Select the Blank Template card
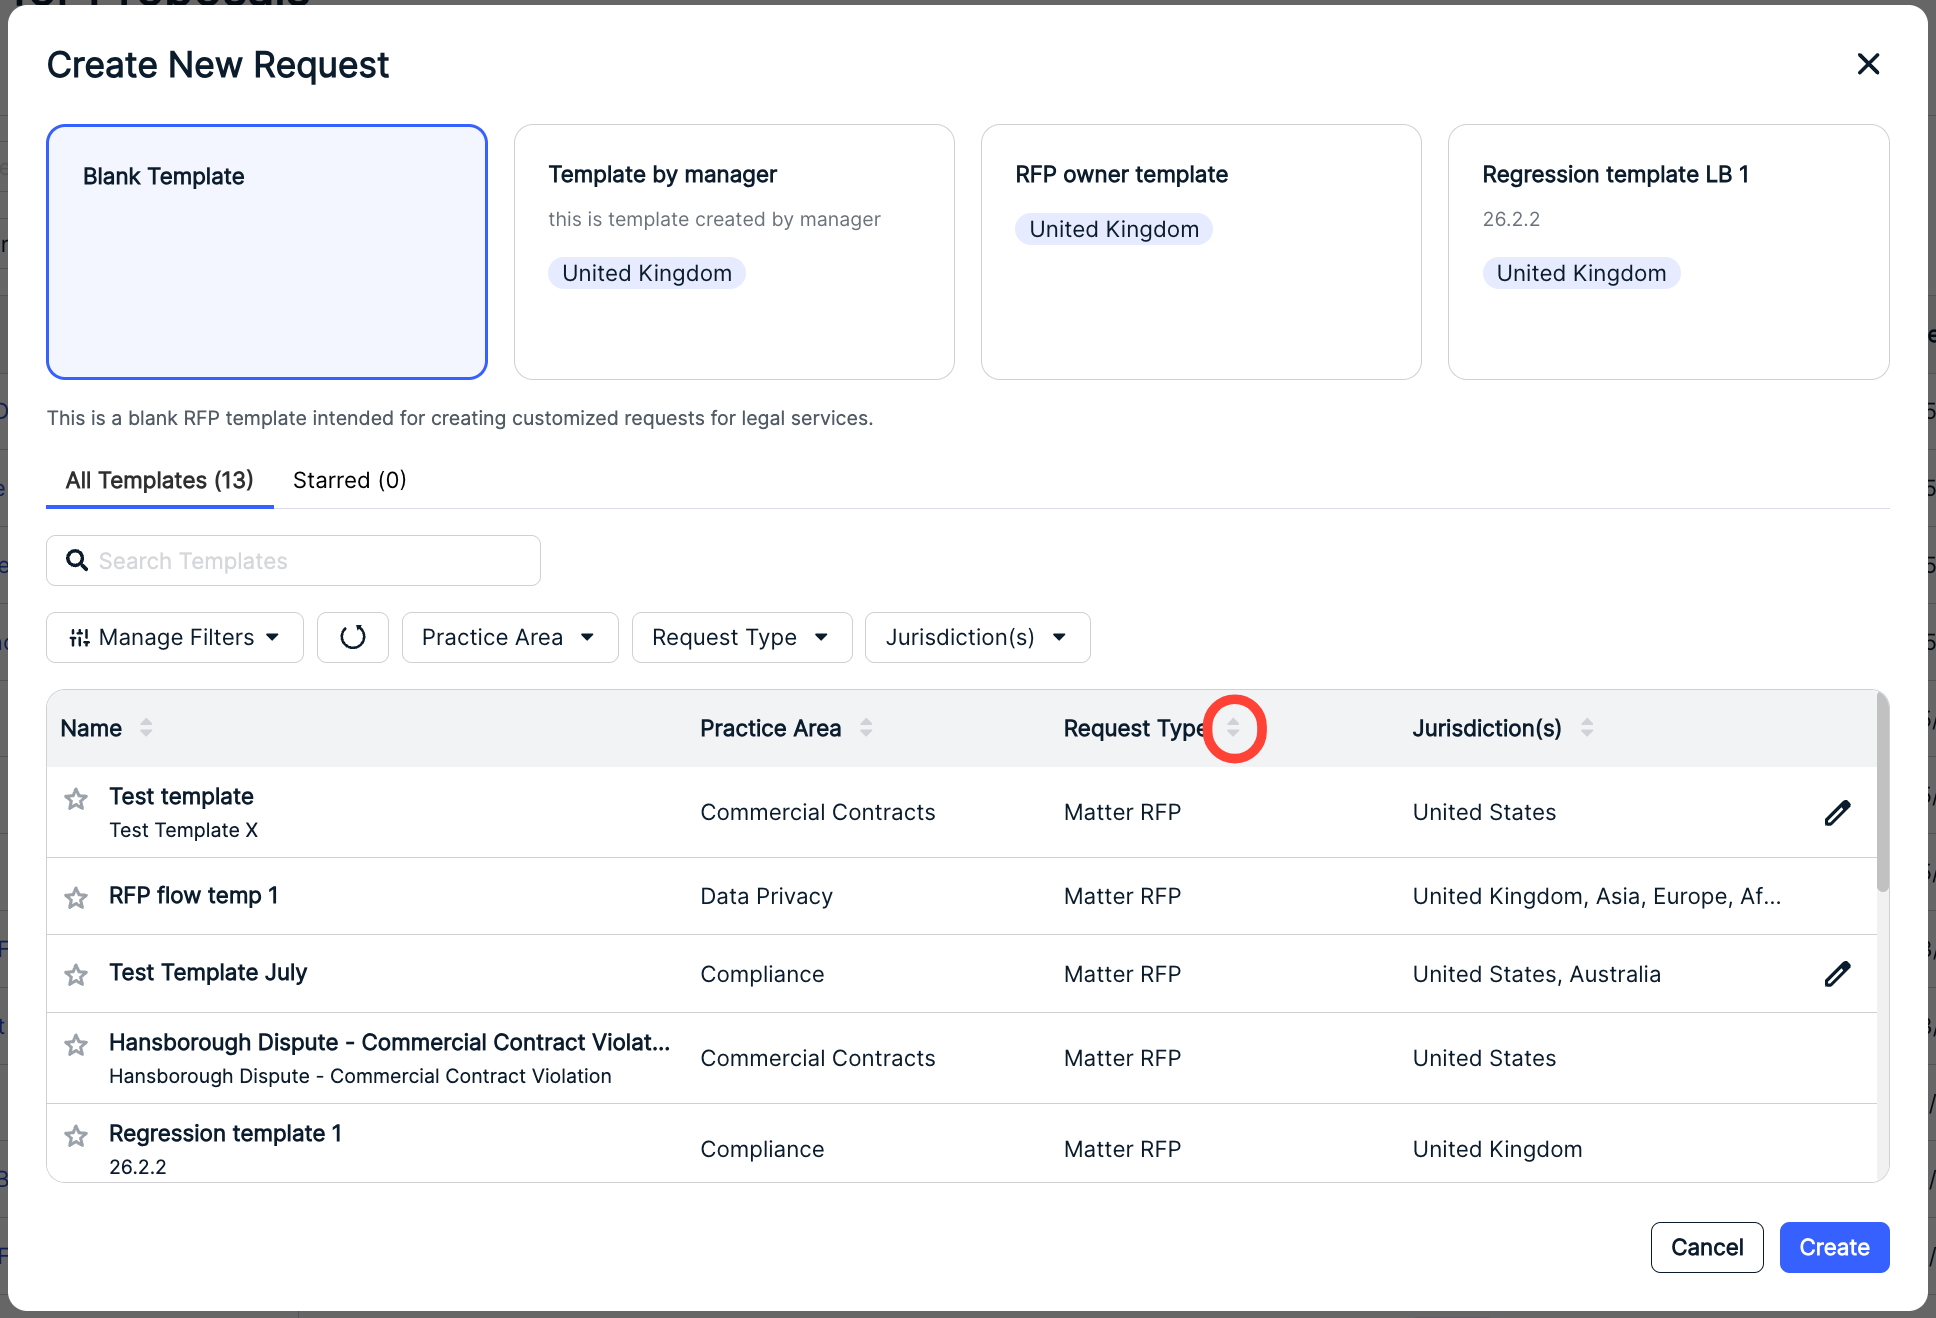 pyautogui.click(x=267, y=252)
